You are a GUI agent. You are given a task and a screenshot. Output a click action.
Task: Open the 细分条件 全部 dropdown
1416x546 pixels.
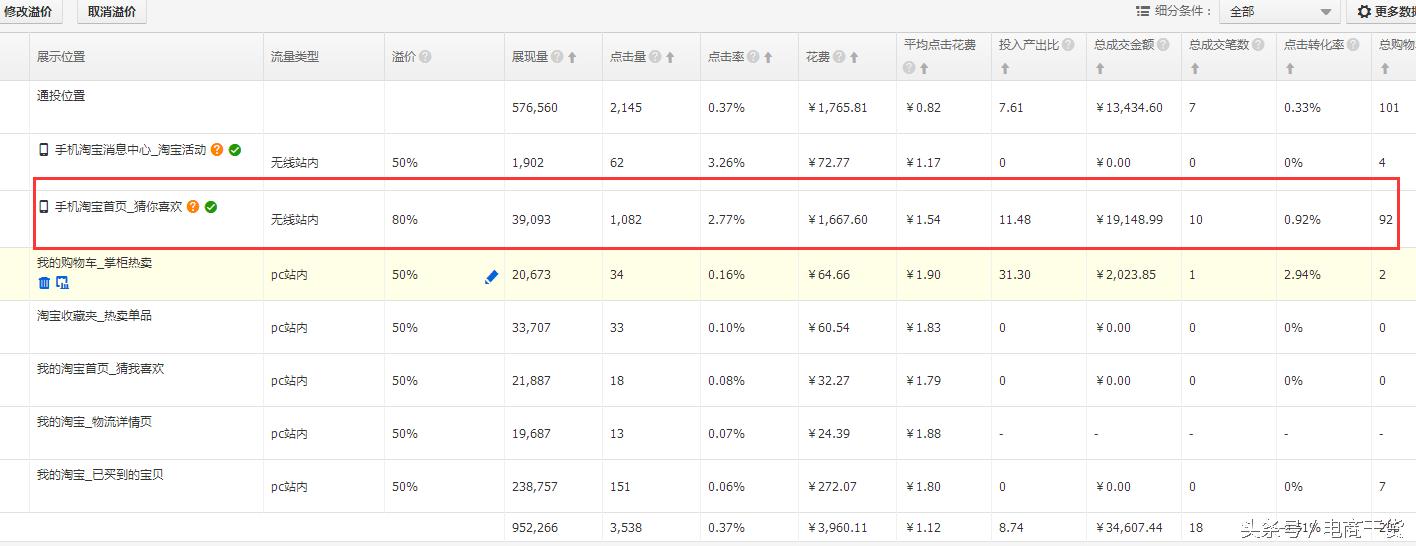1280,11
